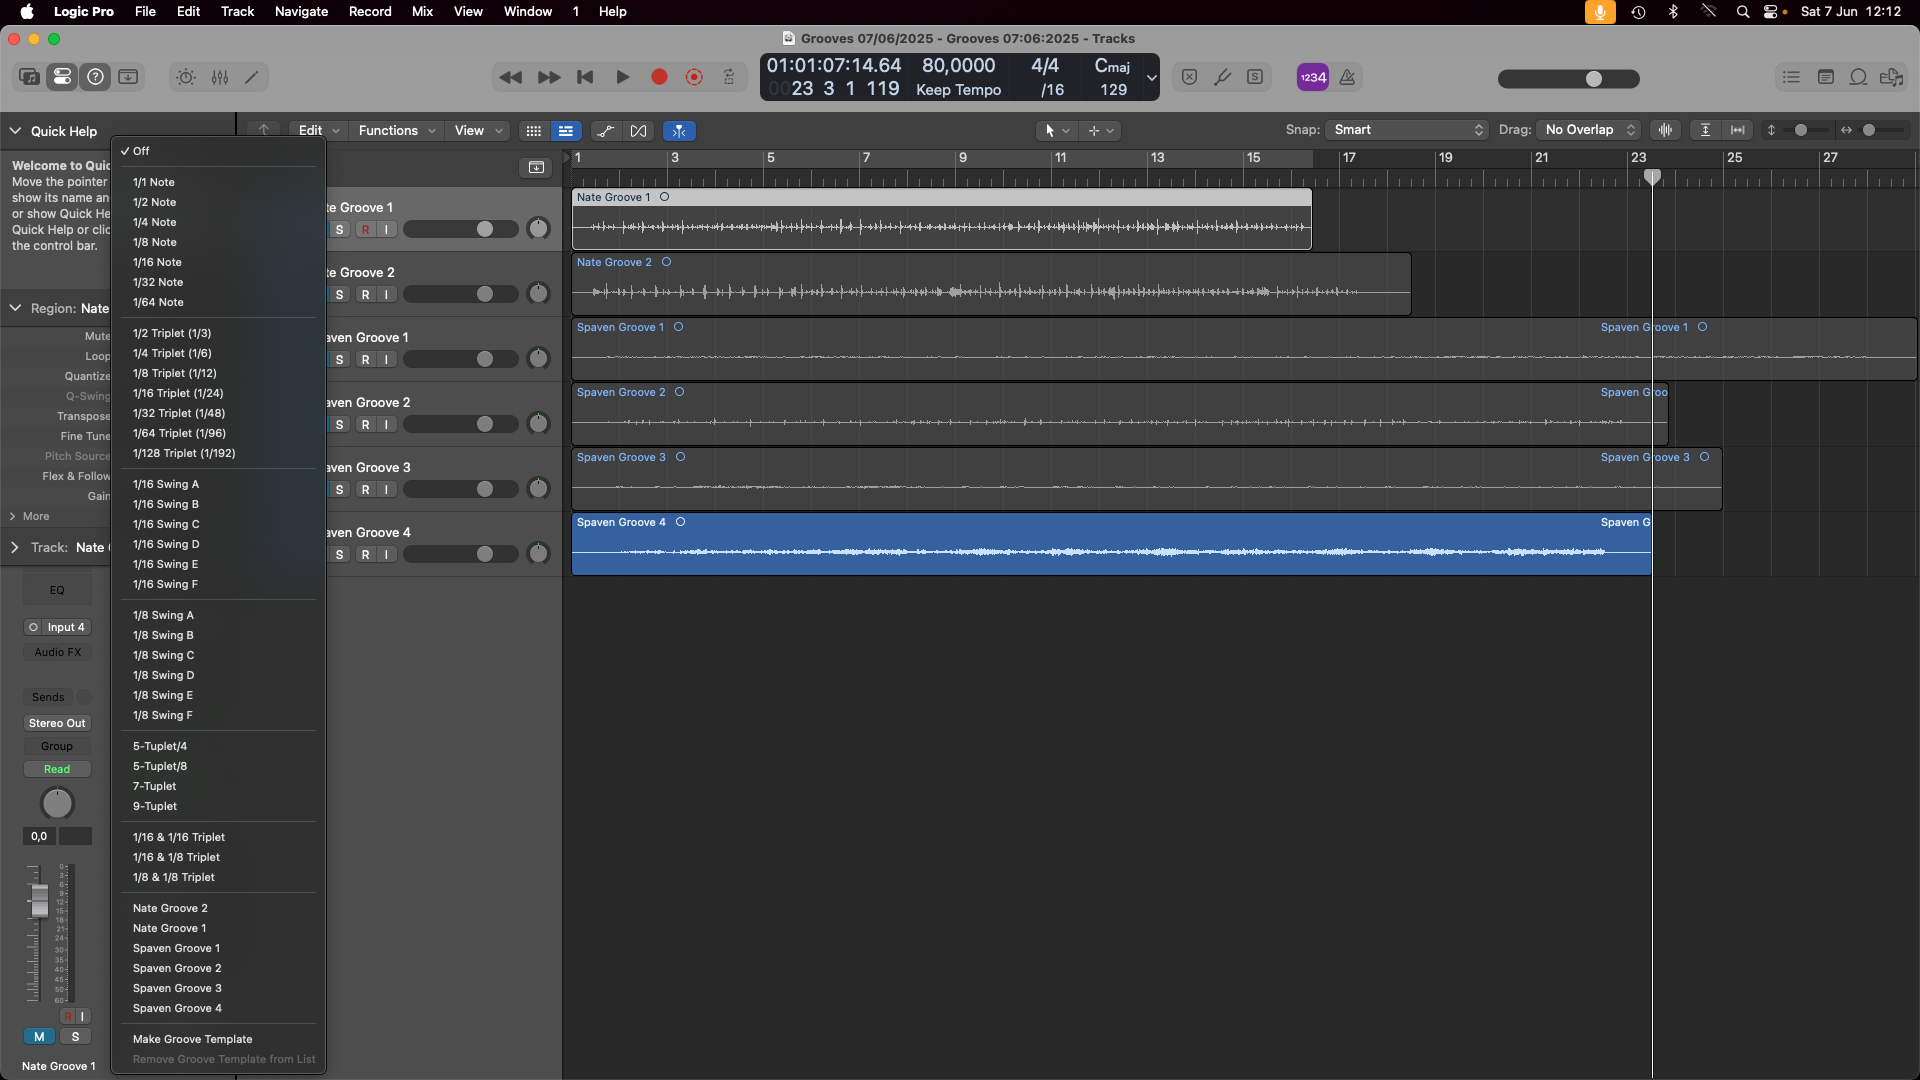Open the Snap Smart dropdown

[1407, 130]
